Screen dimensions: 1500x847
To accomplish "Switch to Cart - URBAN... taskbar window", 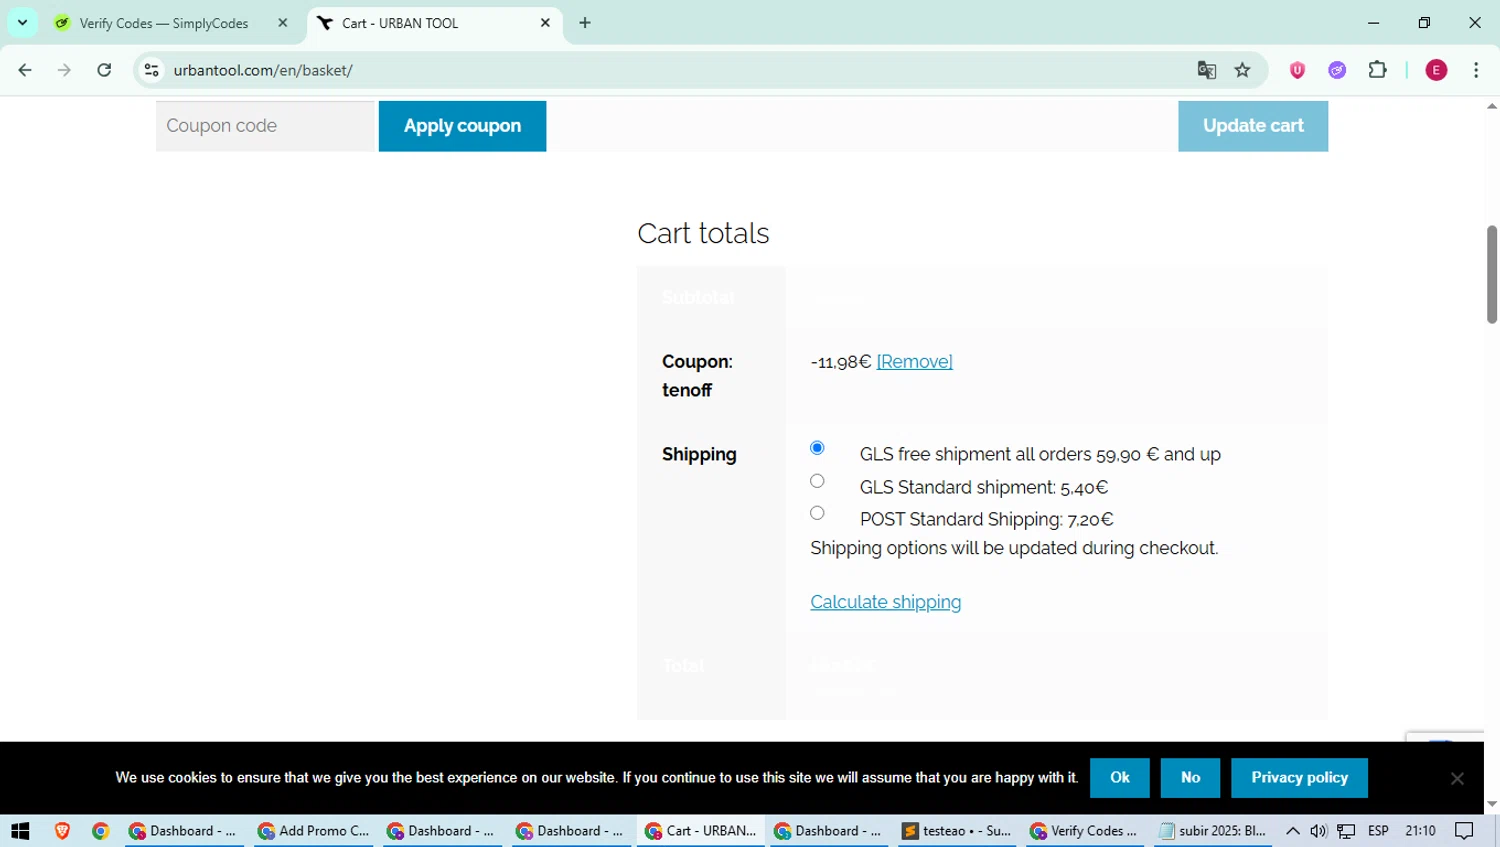I will (x=701, y=831).
